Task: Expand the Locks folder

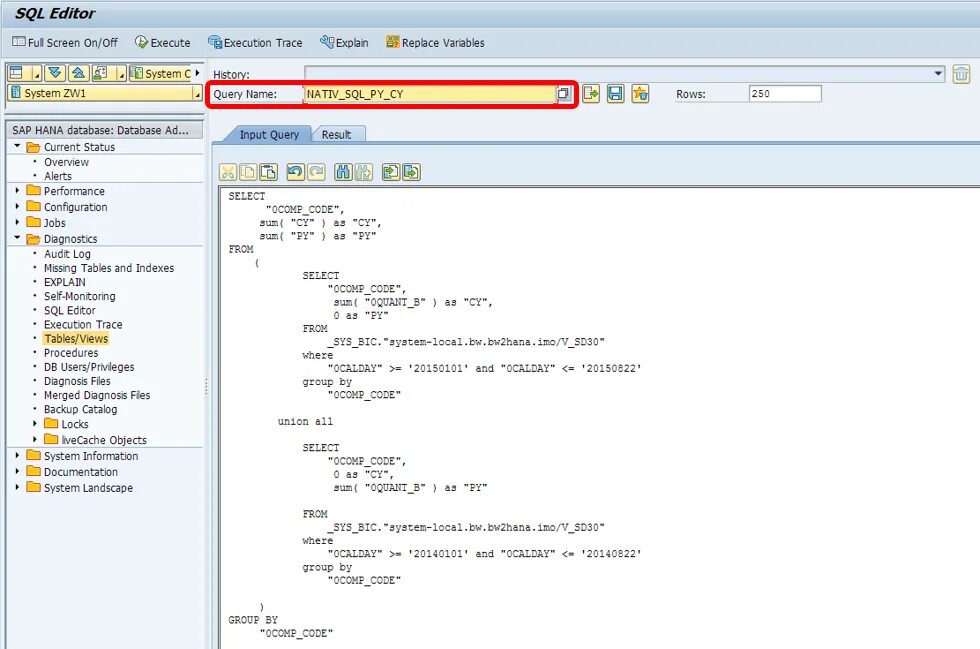Action: pyautogui.click(x=35, y=423)
